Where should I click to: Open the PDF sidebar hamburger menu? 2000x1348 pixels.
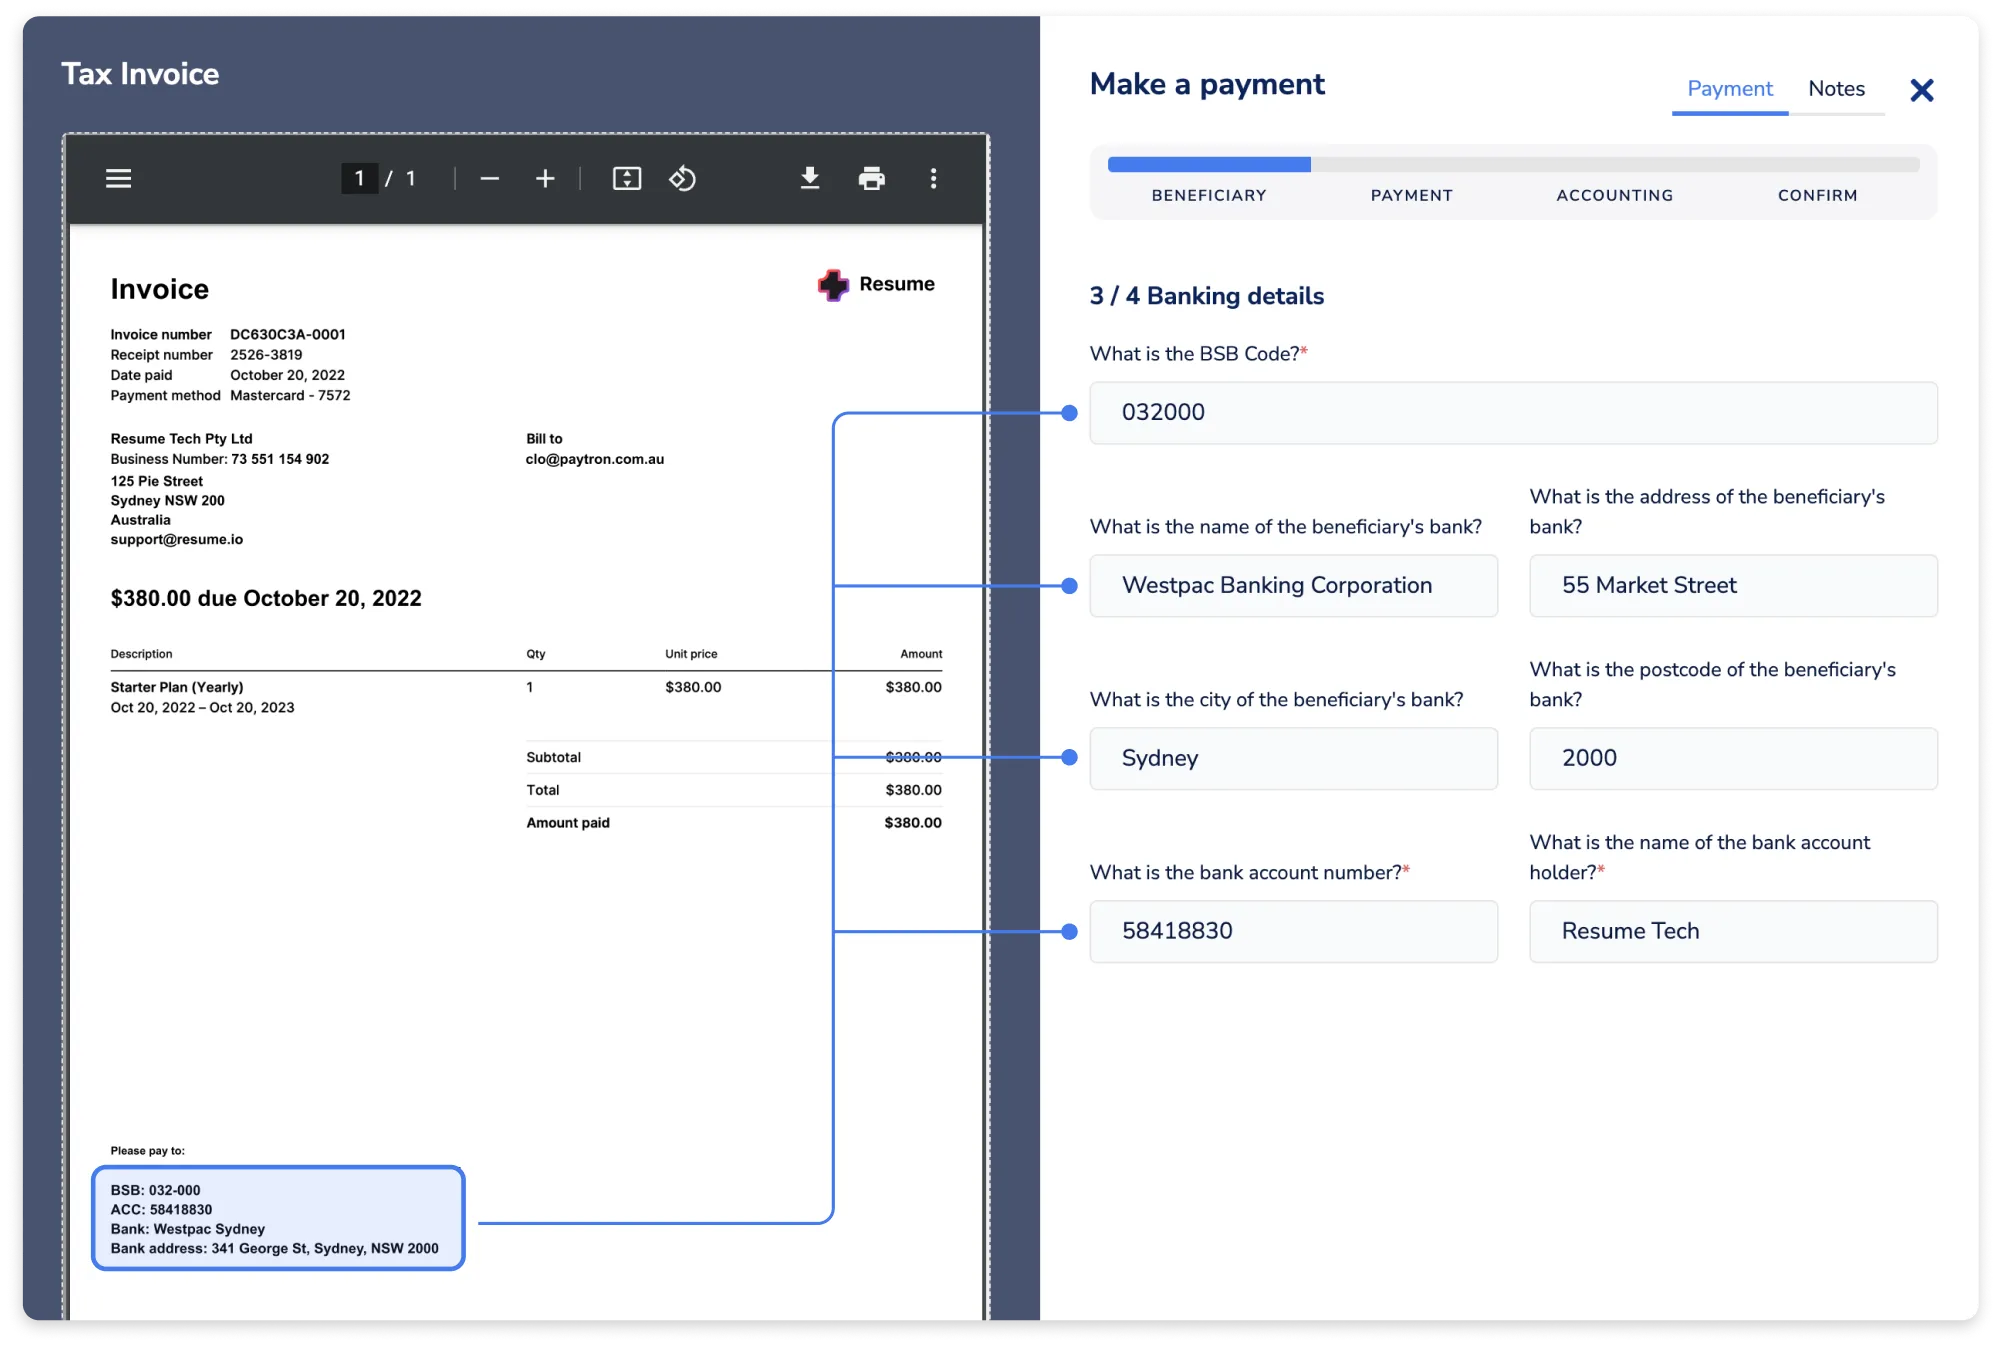[118, 179]
